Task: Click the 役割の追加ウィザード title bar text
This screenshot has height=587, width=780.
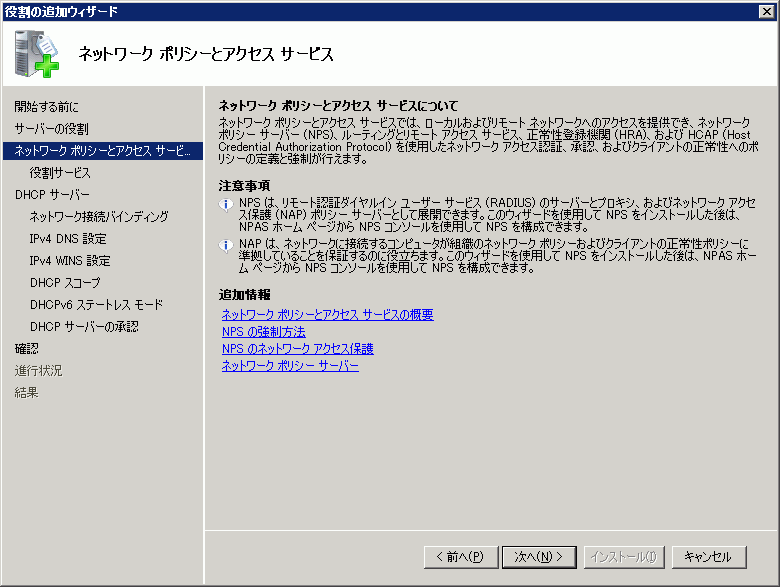Action: click(x=61, y=11)
